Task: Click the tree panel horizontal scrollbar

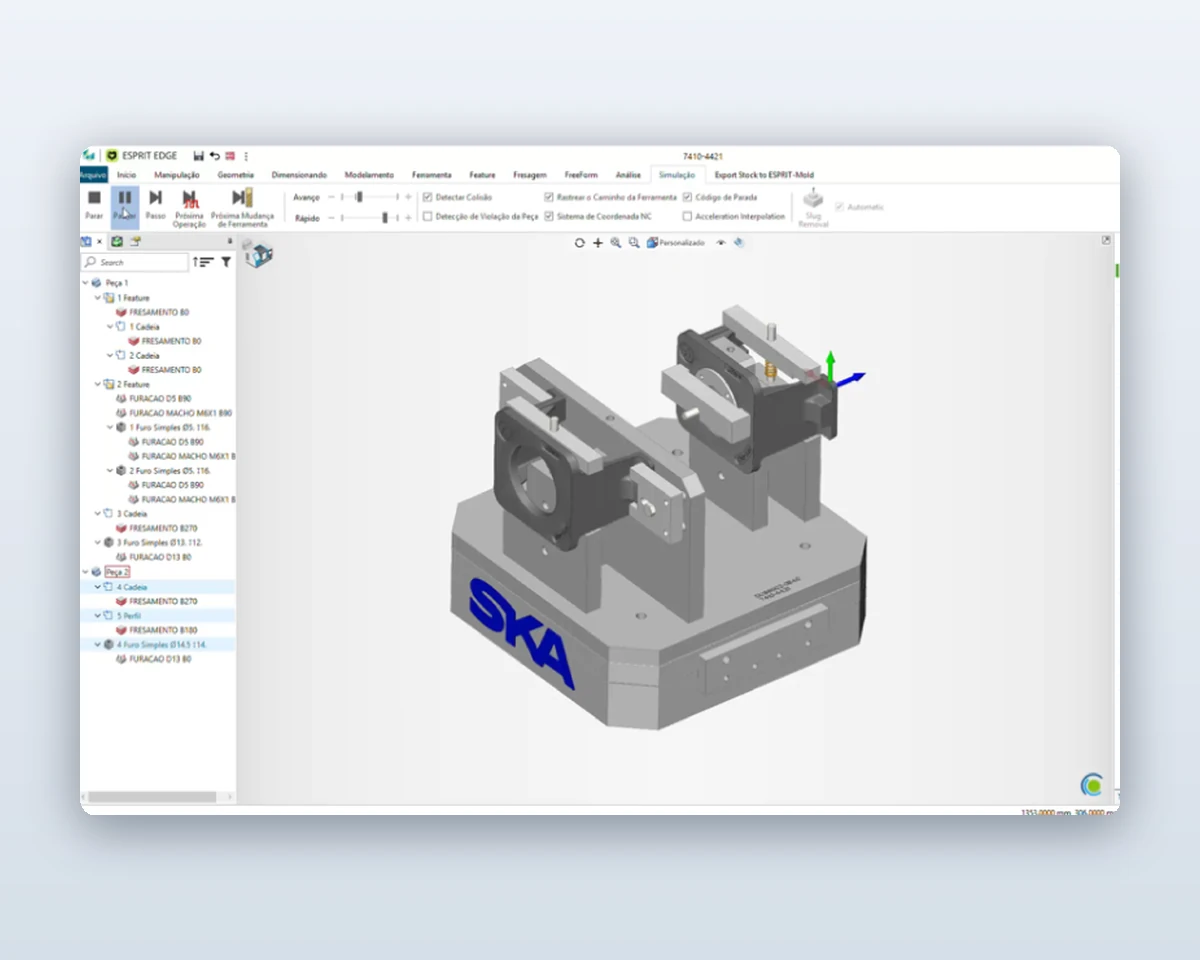Action: tap(152, 797)
